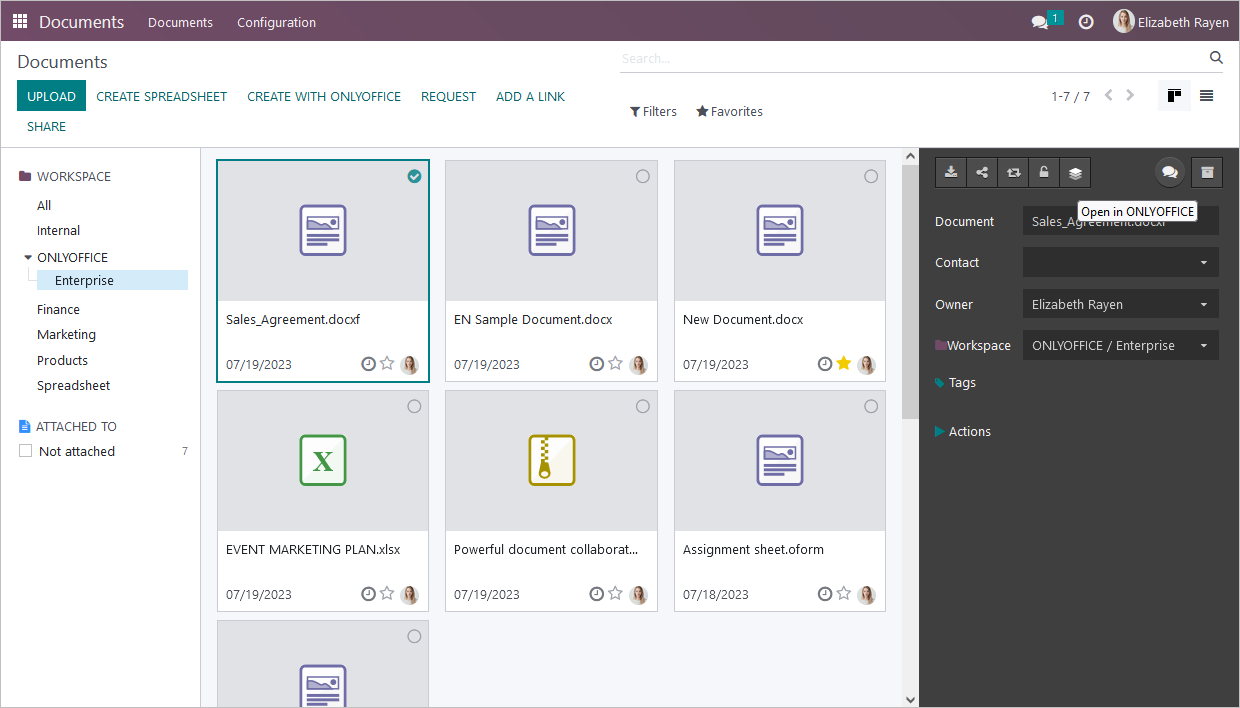Image resolution: width=1240 pixels, height=708 pixels.
Task: Go to previous page arrow
Action: click(x=1108, y=96)
